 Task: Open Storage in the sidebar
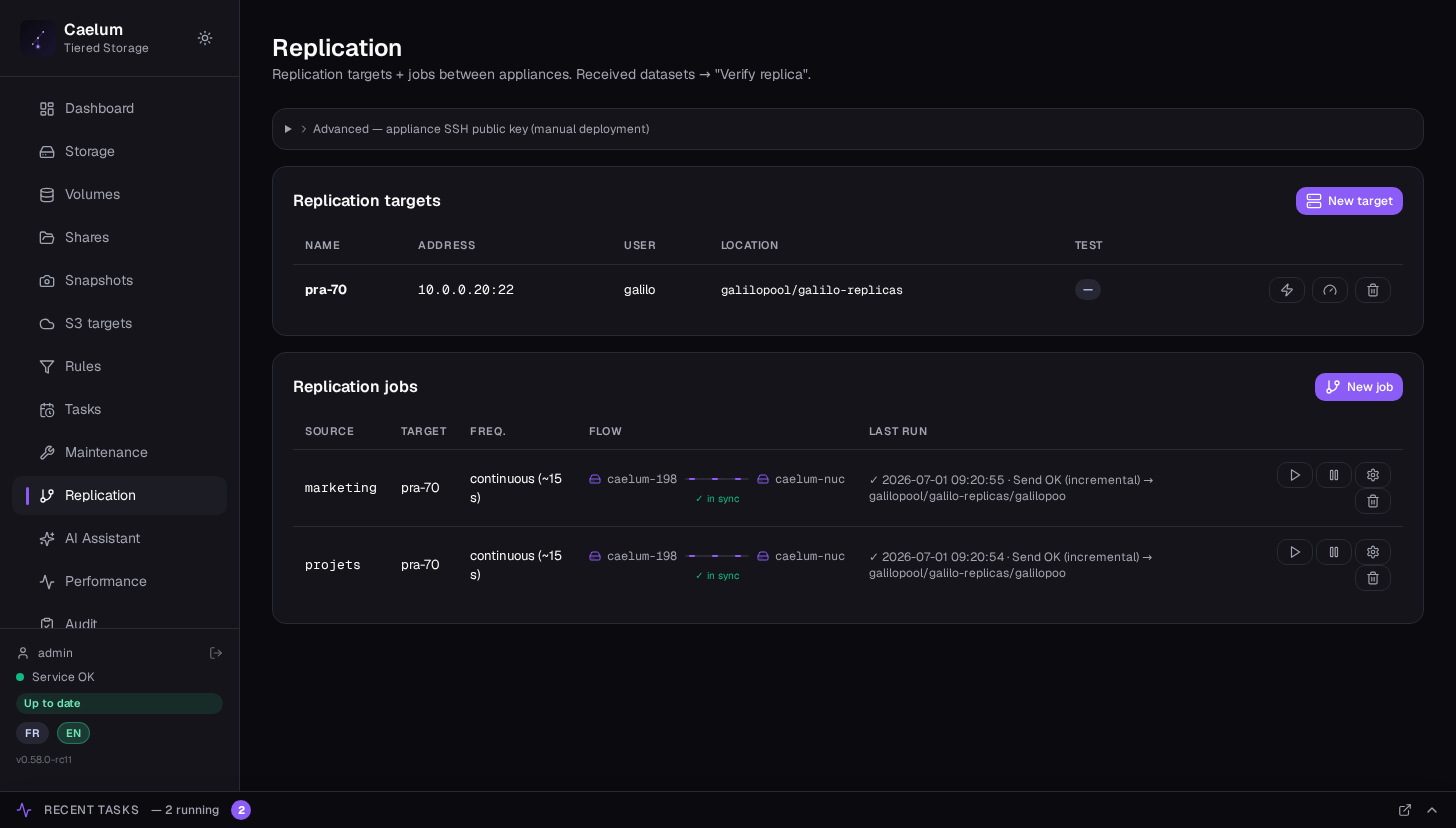coord(119,151)
